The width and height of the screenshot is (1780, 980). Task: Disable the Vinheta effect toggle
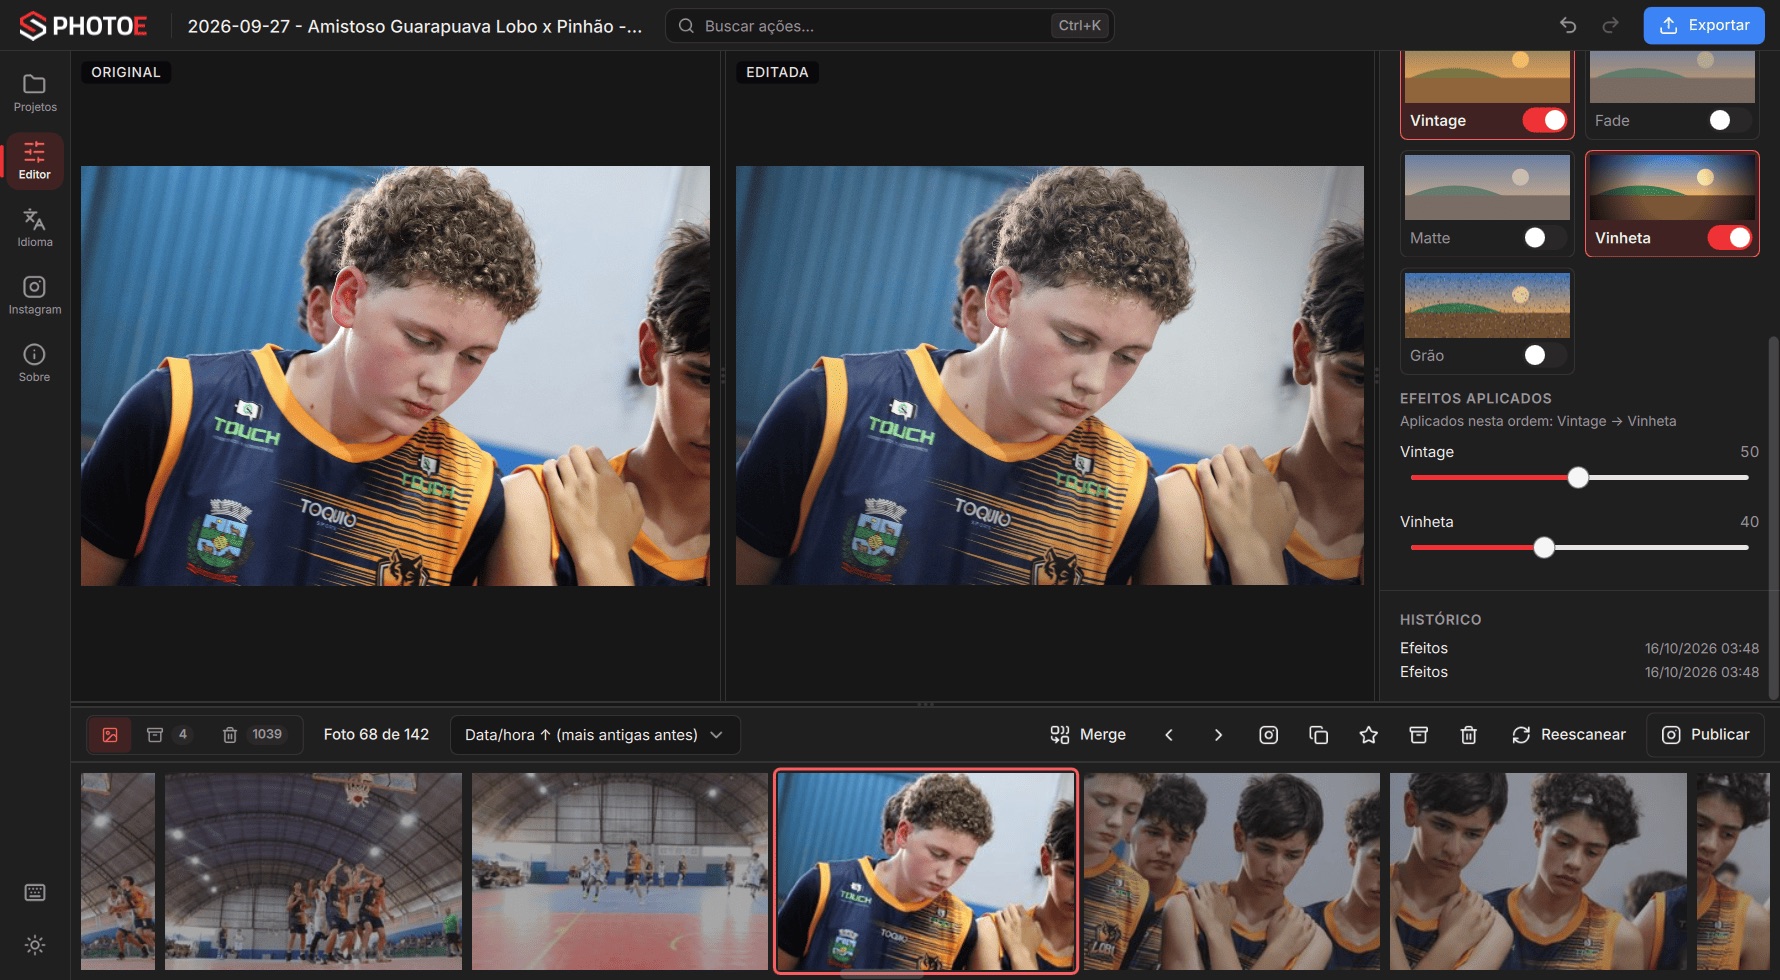(x=1730, y=238)
